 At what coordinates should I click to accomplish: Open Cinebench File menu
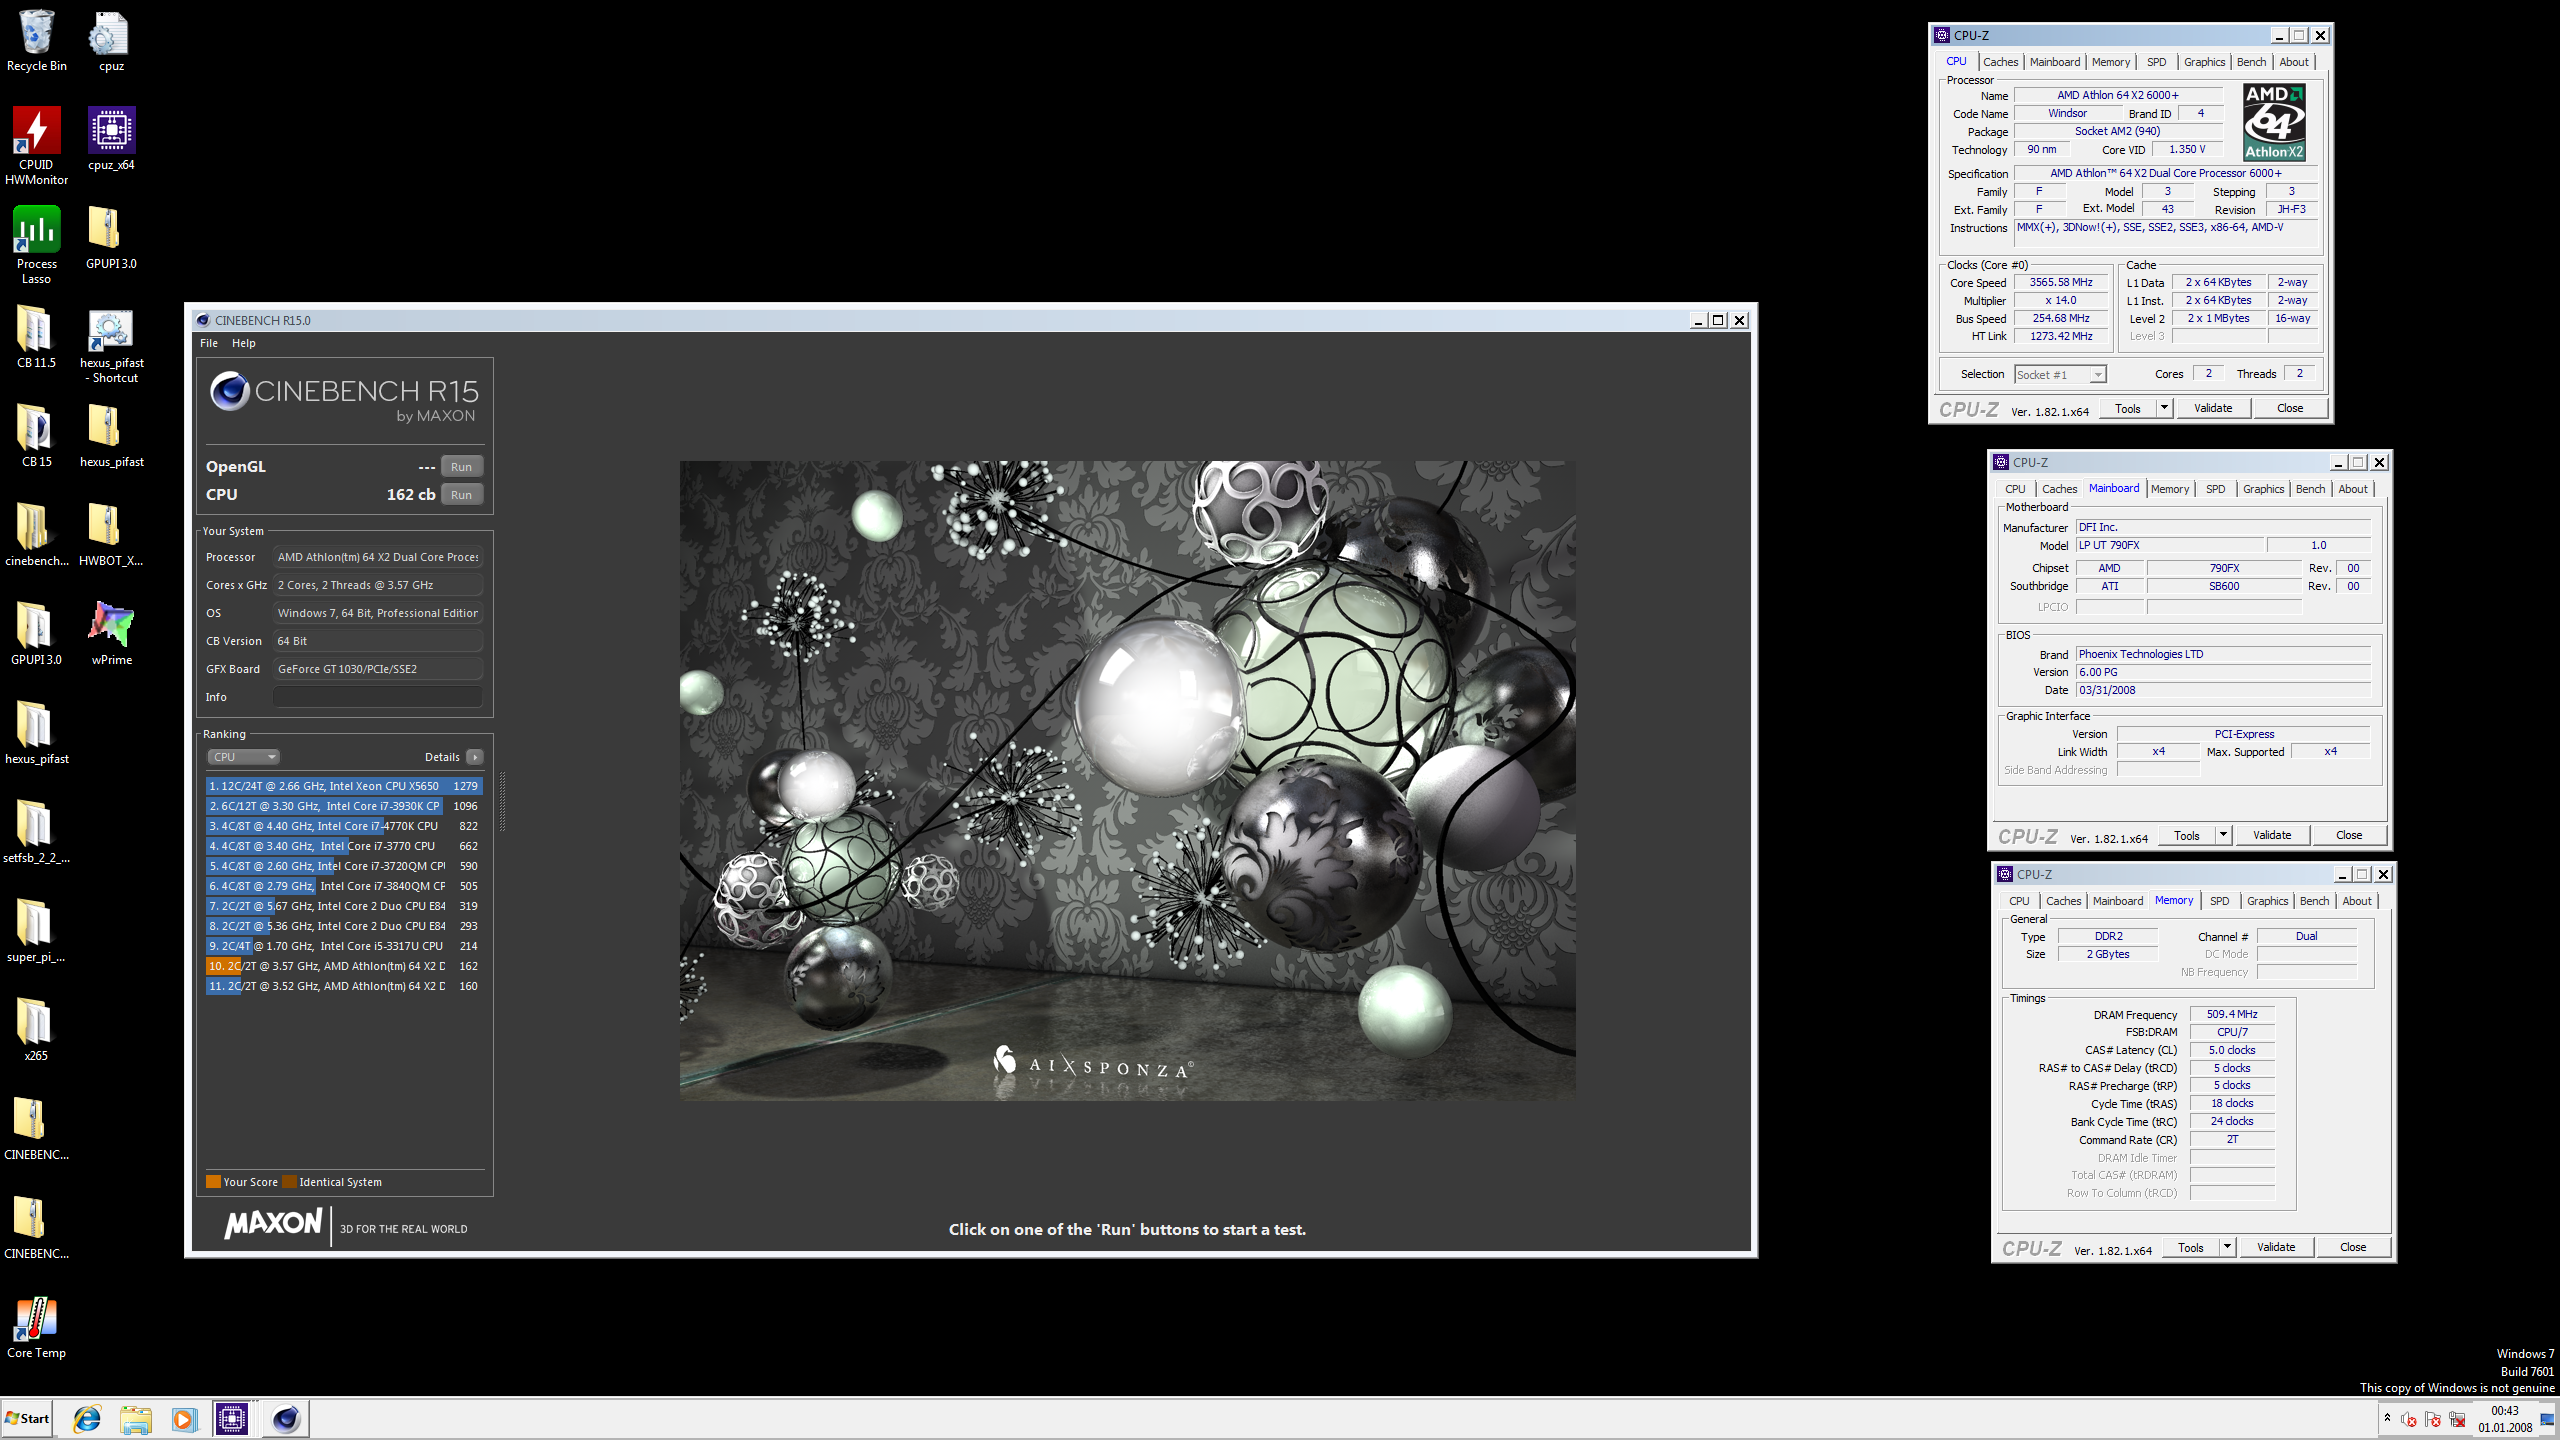point(208,343)
